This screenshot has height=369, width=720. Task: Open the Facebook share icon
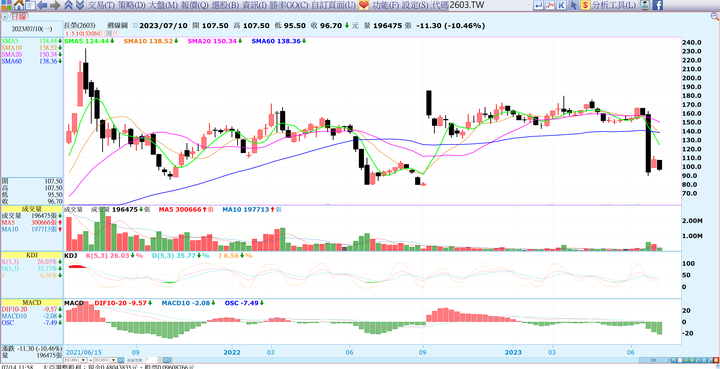pos(658,5)
